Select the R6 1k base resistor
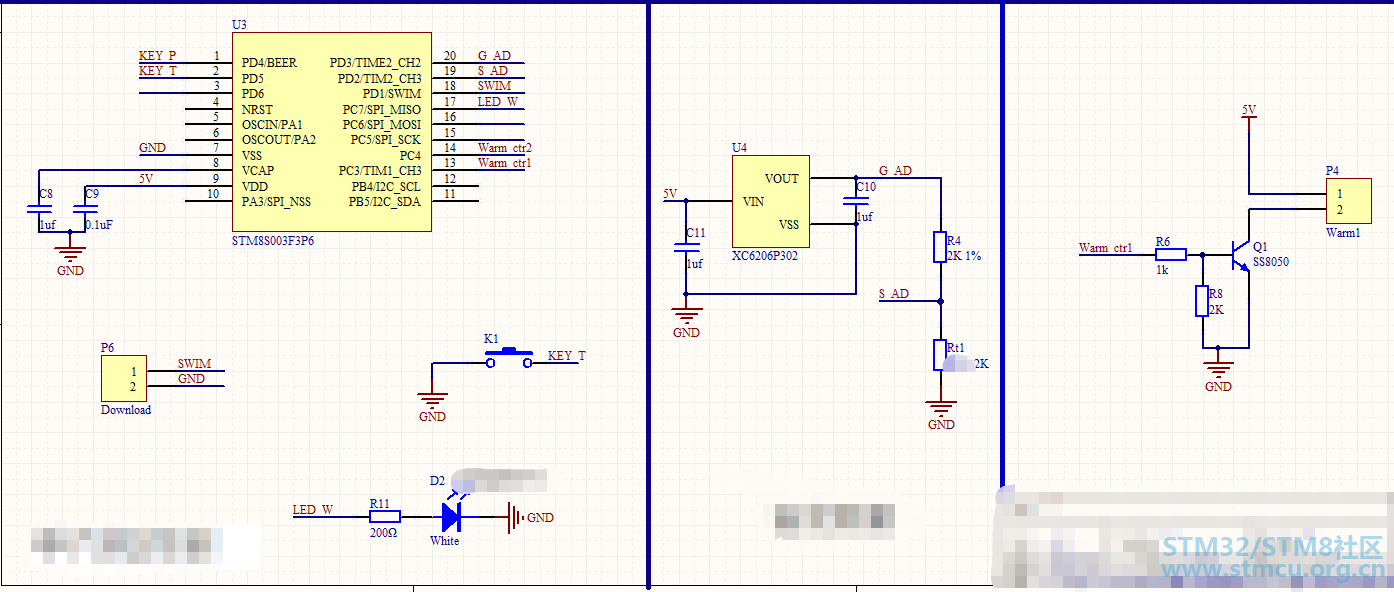This screenshot has height=592, width=1394. (1171, 255)
